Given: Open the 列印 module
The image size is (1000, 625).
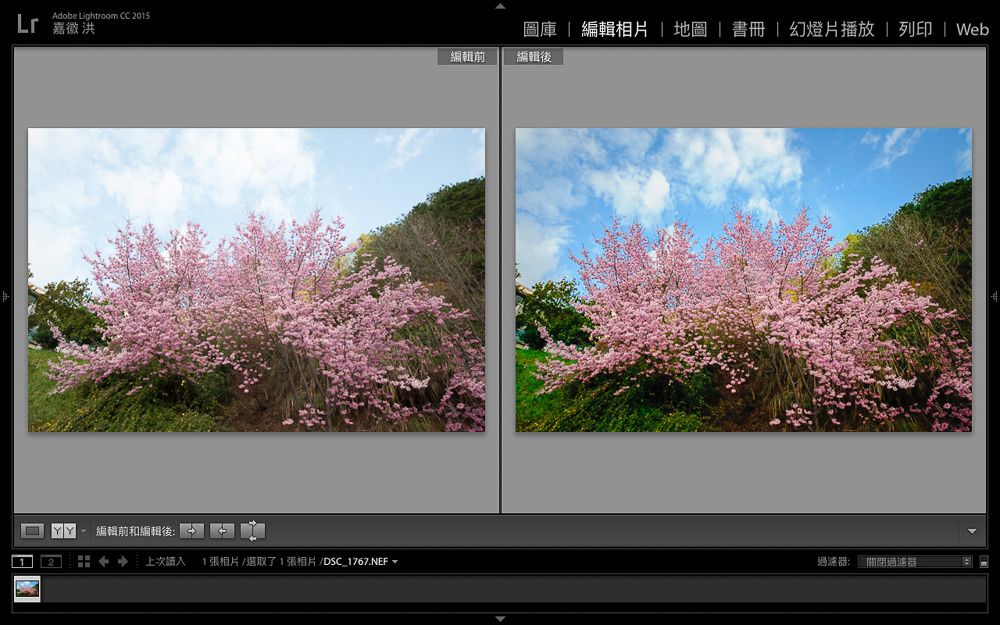Looking at the screenshot, I should [915, 29].
